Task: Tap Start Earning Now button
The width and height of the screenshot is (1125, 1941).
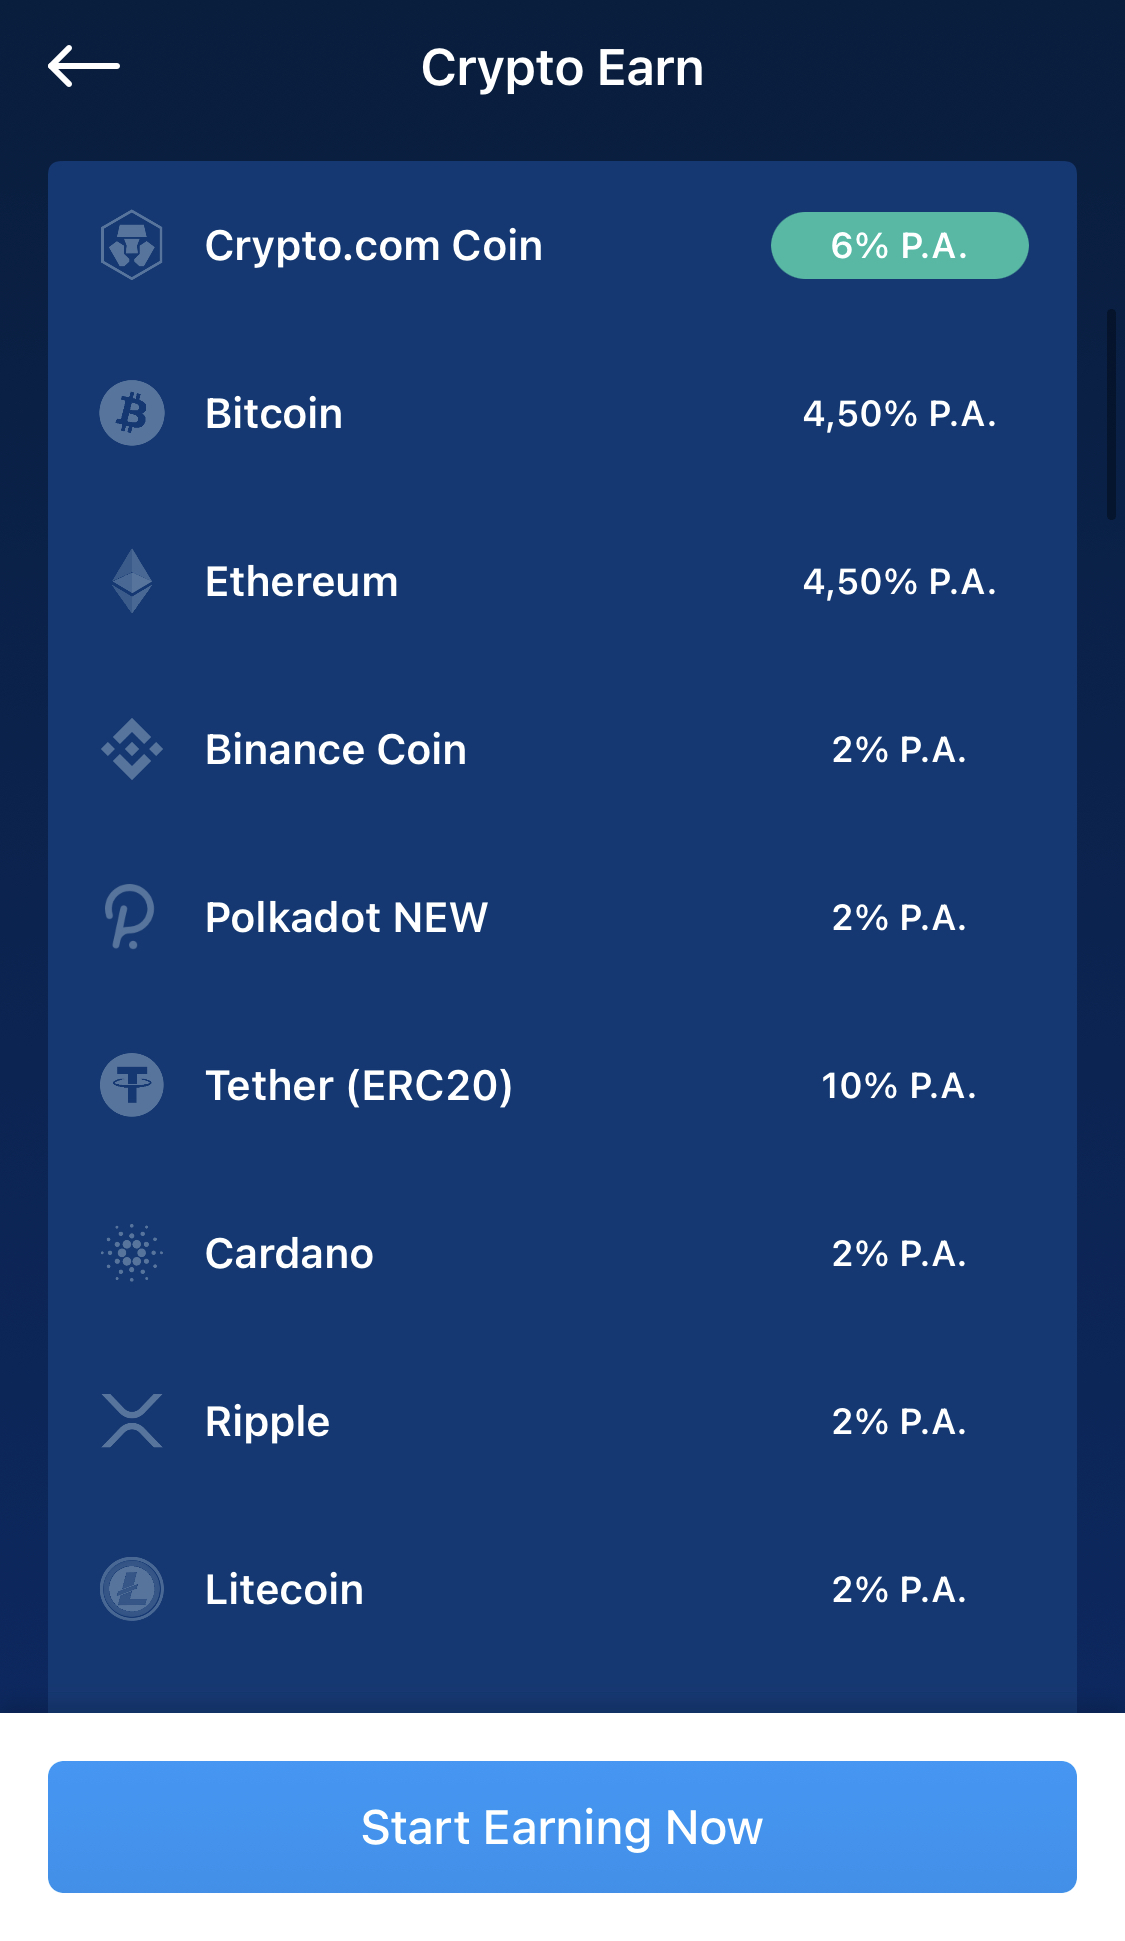Action: click(x=562, y=1827)
